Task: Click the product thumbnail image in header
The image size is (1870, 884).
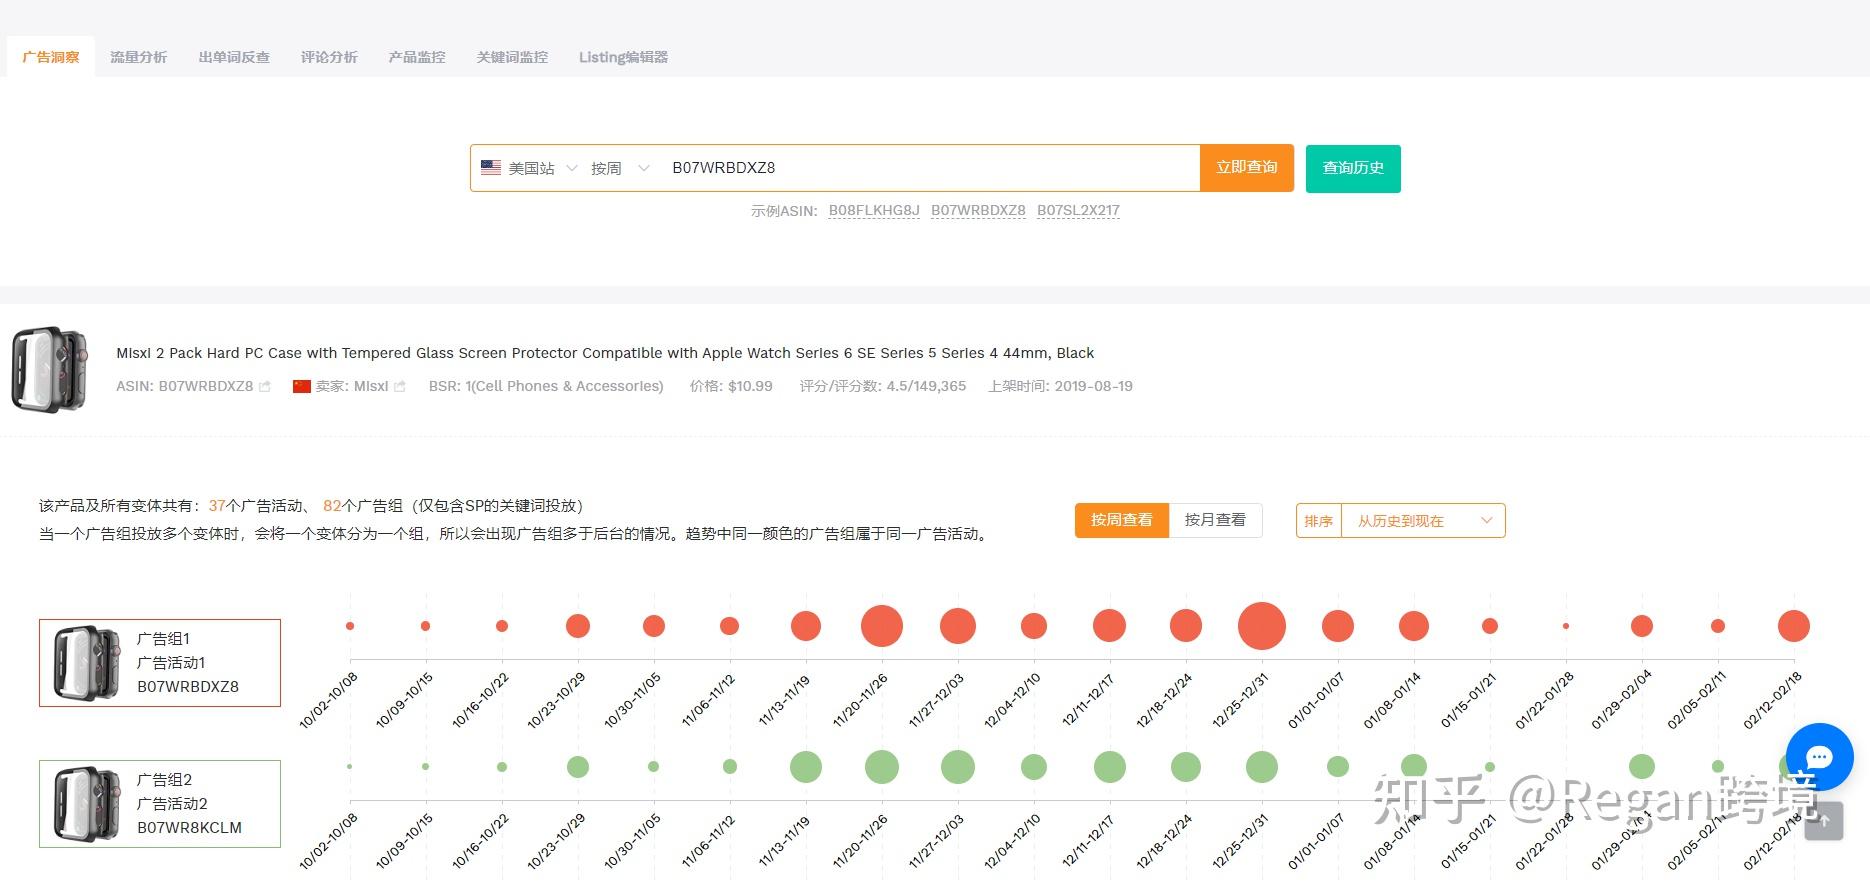Action: pyautogui.click(x=49, y=369)
